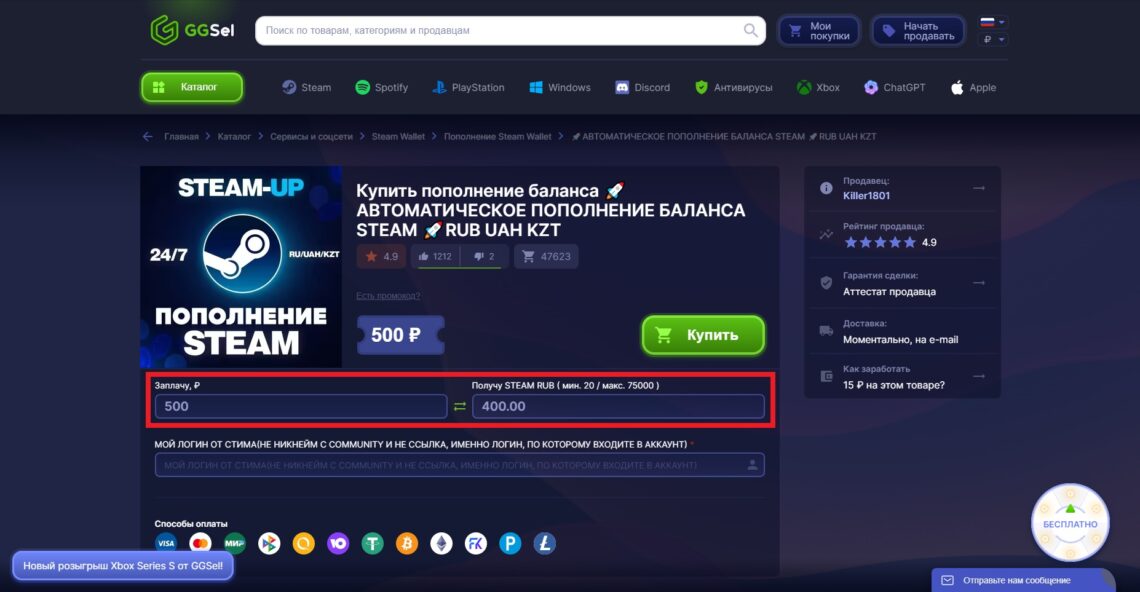Open the language flag dropdown
This screenshot has height=592, width=1140.
point(992,22)
